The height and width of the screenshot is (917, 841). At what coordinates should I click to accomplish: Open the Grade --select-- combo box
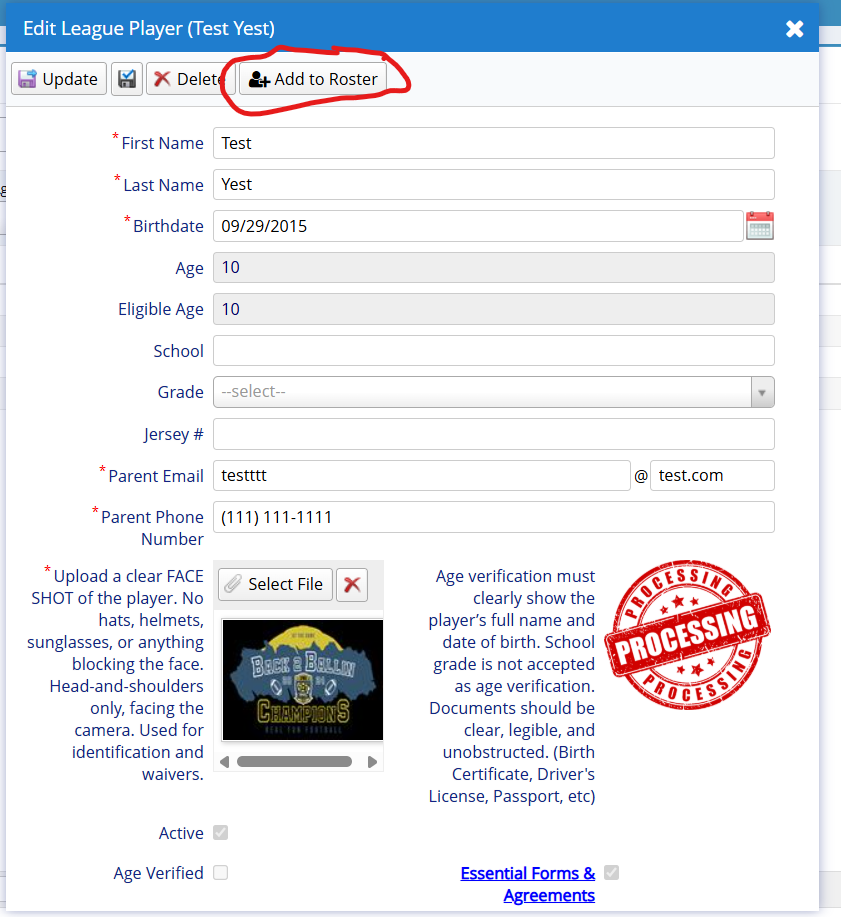click(482, 392)
